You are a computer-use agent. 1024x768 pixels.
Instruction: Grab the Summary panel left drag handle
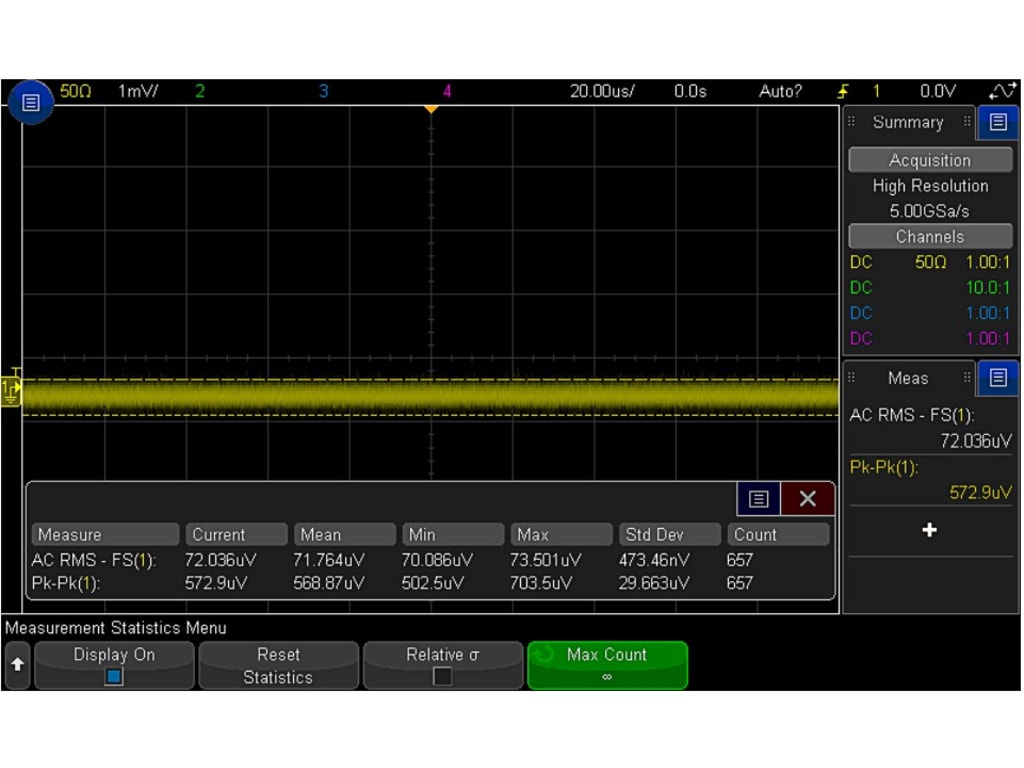tap(851, 121)
